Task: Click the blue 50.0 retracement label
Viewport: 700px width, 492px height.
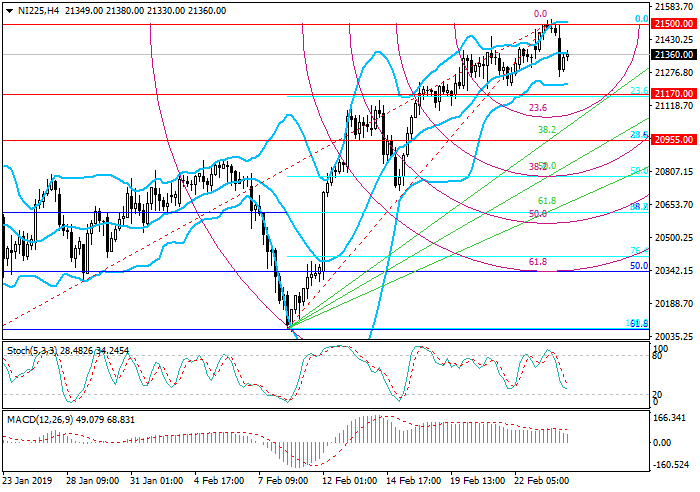Action: click(x=638, y=266)
